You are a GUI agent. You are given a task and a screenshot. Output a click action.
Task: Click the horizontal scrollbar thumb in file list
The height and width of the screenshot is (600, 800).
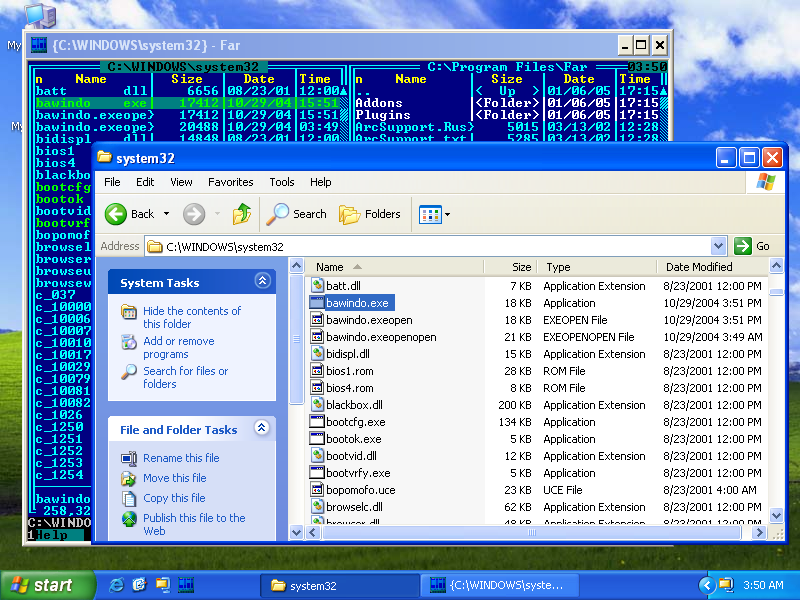(531, 533)
